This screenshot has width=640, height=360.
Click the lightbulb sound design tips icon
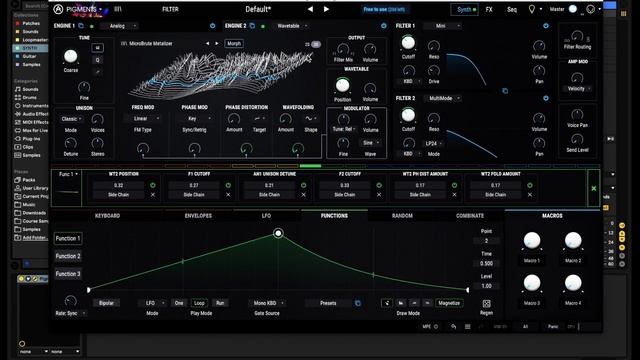[531, 9]
